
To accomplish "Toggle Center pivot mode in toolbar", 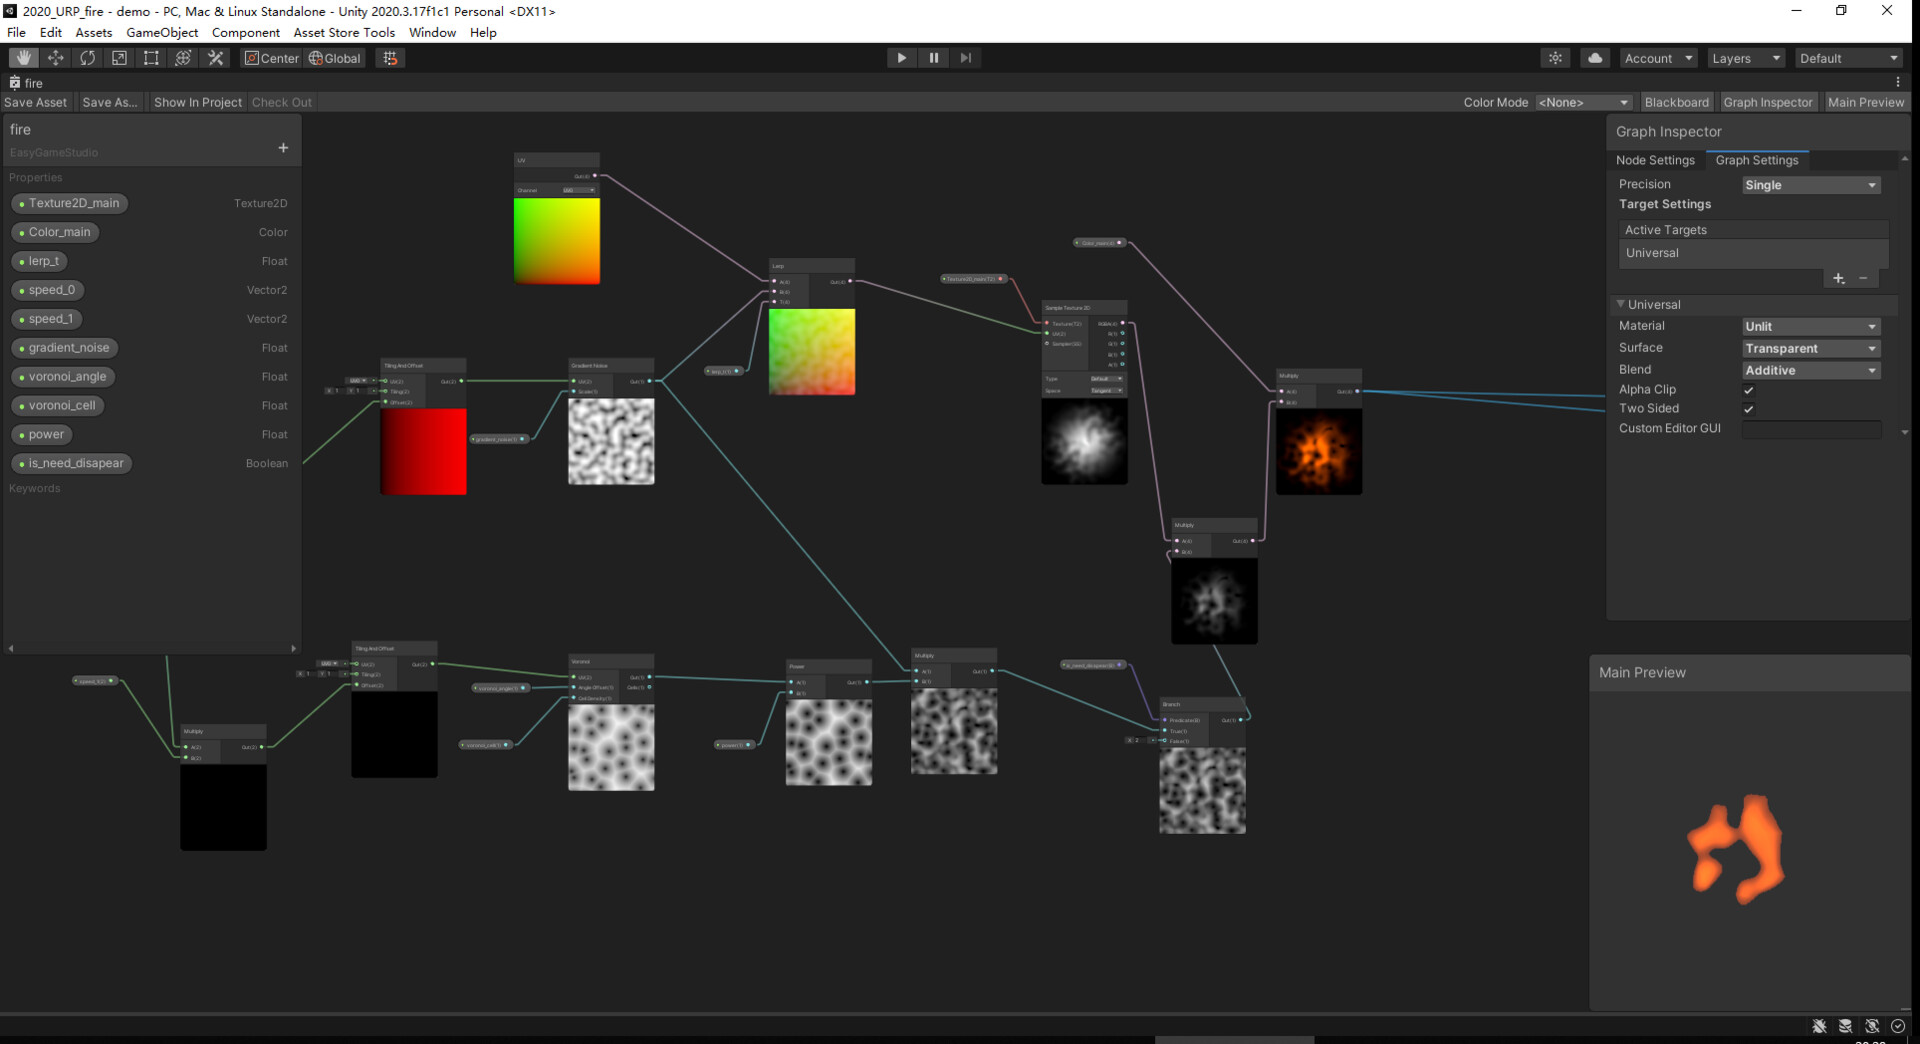I will click(271, 58).
